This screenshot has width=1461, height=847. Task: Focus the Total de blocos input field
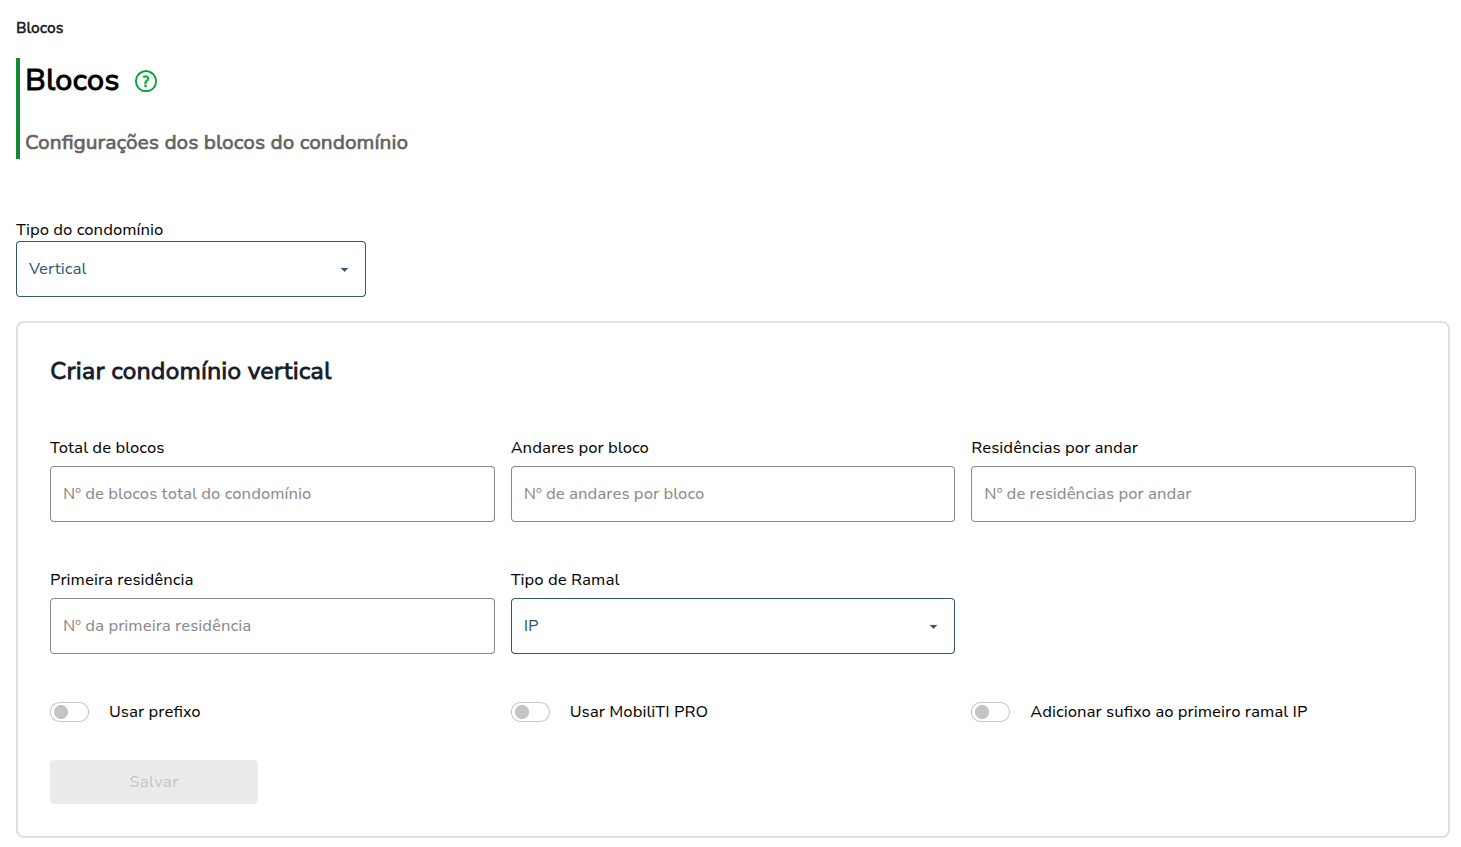tap(272, 494)
